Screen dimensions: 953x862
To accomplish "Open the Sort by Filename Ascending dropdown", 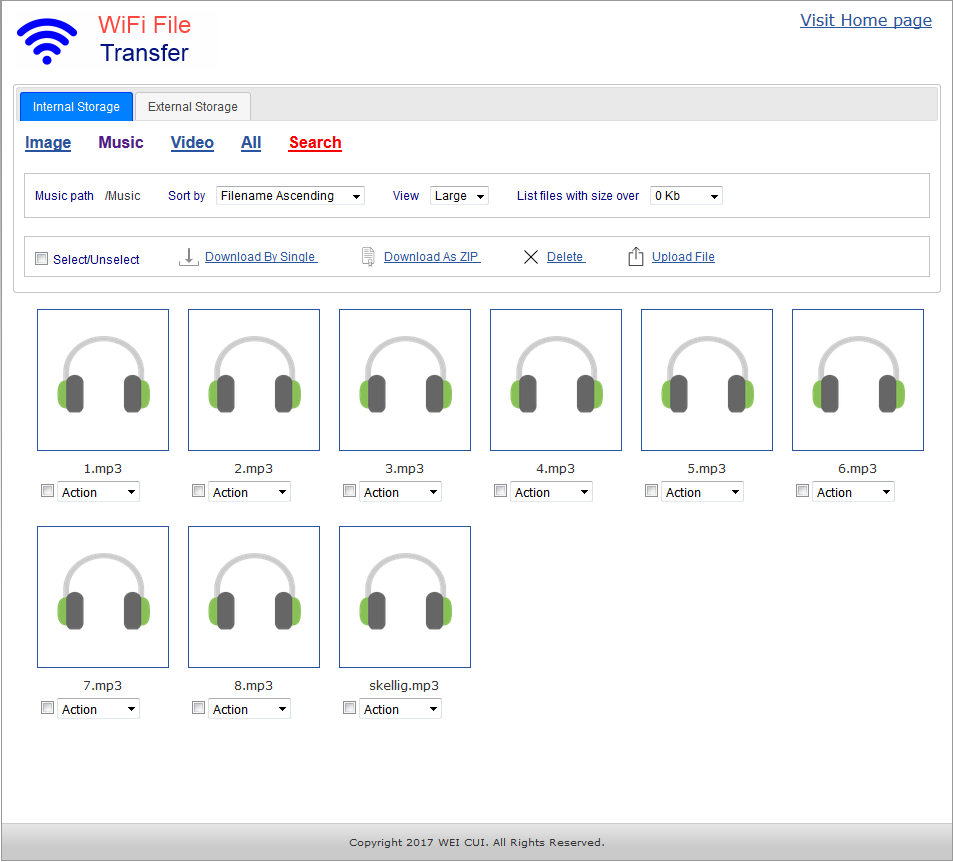I will (290, 196).
